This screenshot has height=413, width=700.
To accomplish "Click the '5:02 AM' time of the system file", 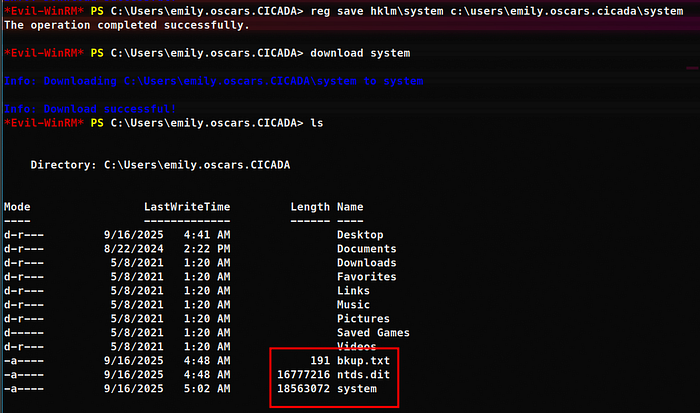I will (x=207, y=388).
